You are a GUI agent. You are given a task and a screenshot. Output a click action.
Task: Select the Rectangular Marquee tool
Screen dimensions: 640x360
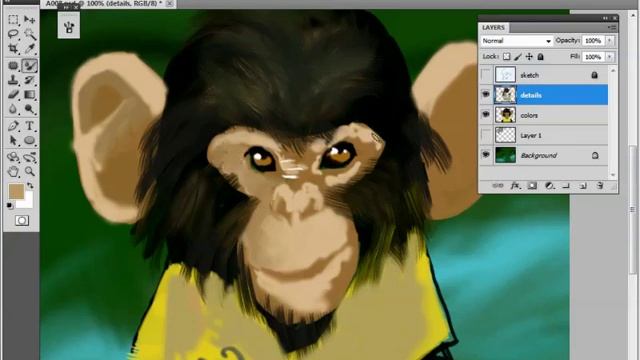(x=13, y=20)
